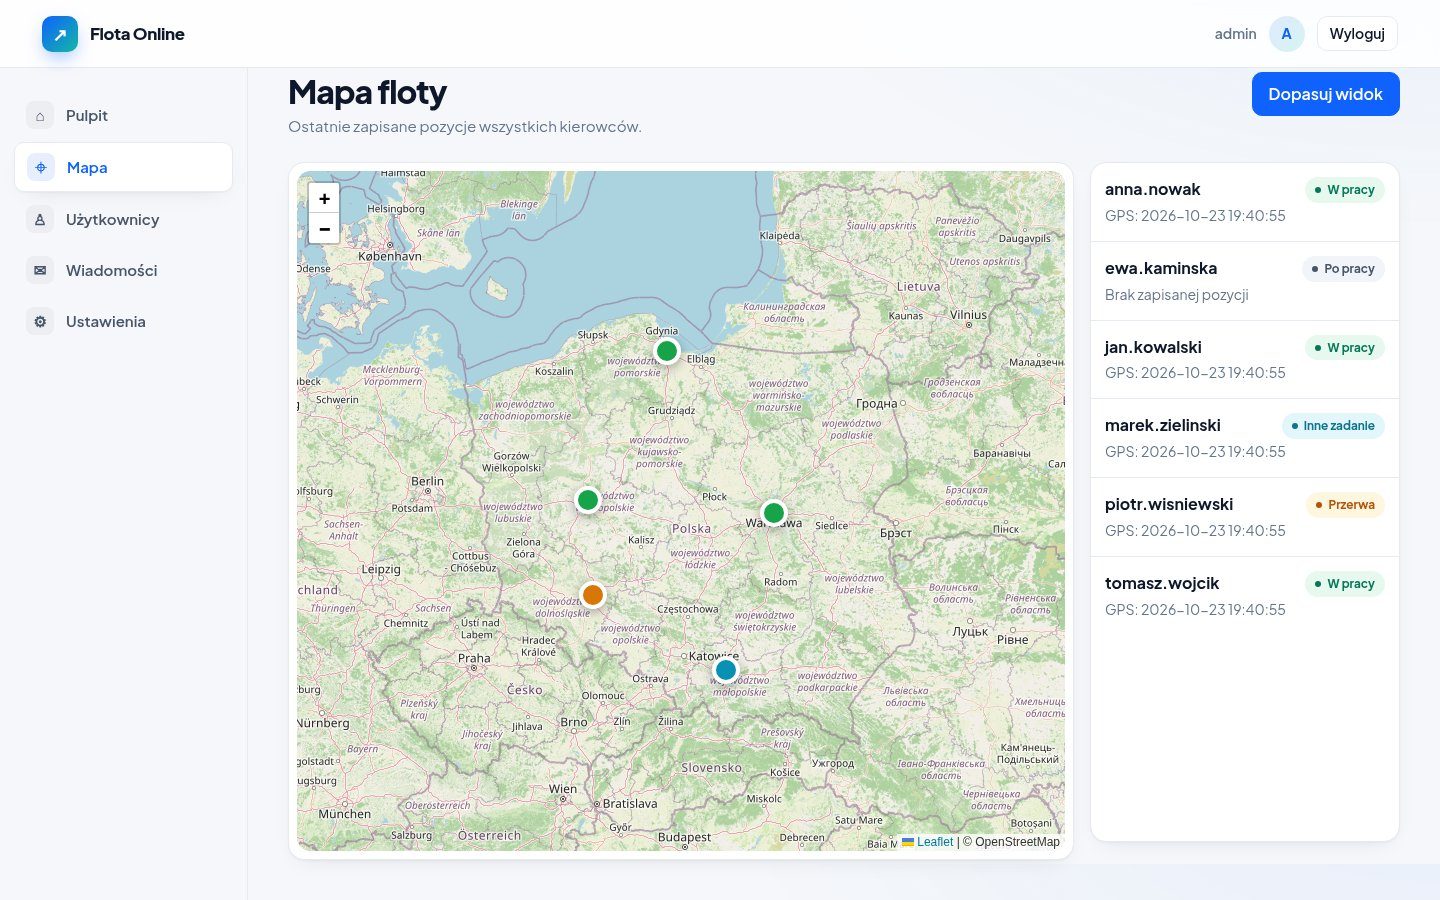Click the "Mapa floty" page heading
The image size is (1440, 900).
click(x=367, y=92)
